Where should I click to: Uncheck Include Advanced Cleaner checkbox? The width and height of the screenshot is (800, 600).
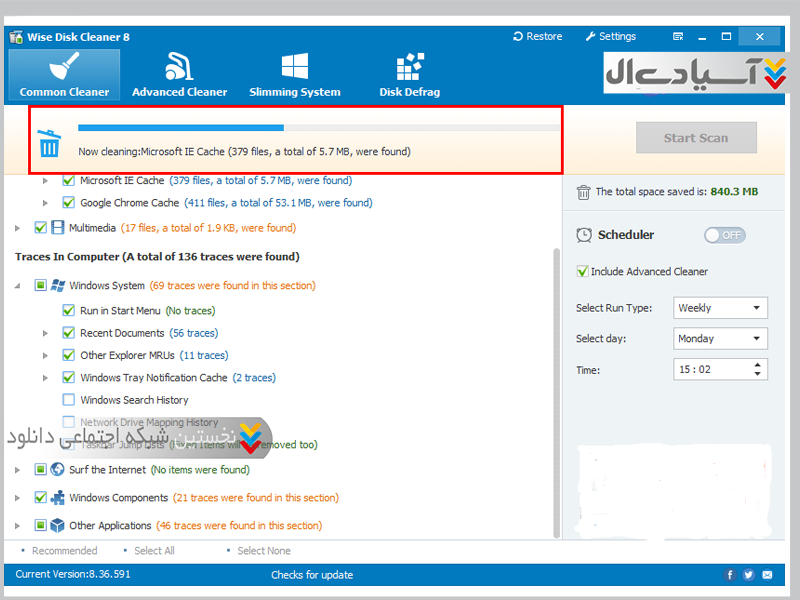(583, 271)
